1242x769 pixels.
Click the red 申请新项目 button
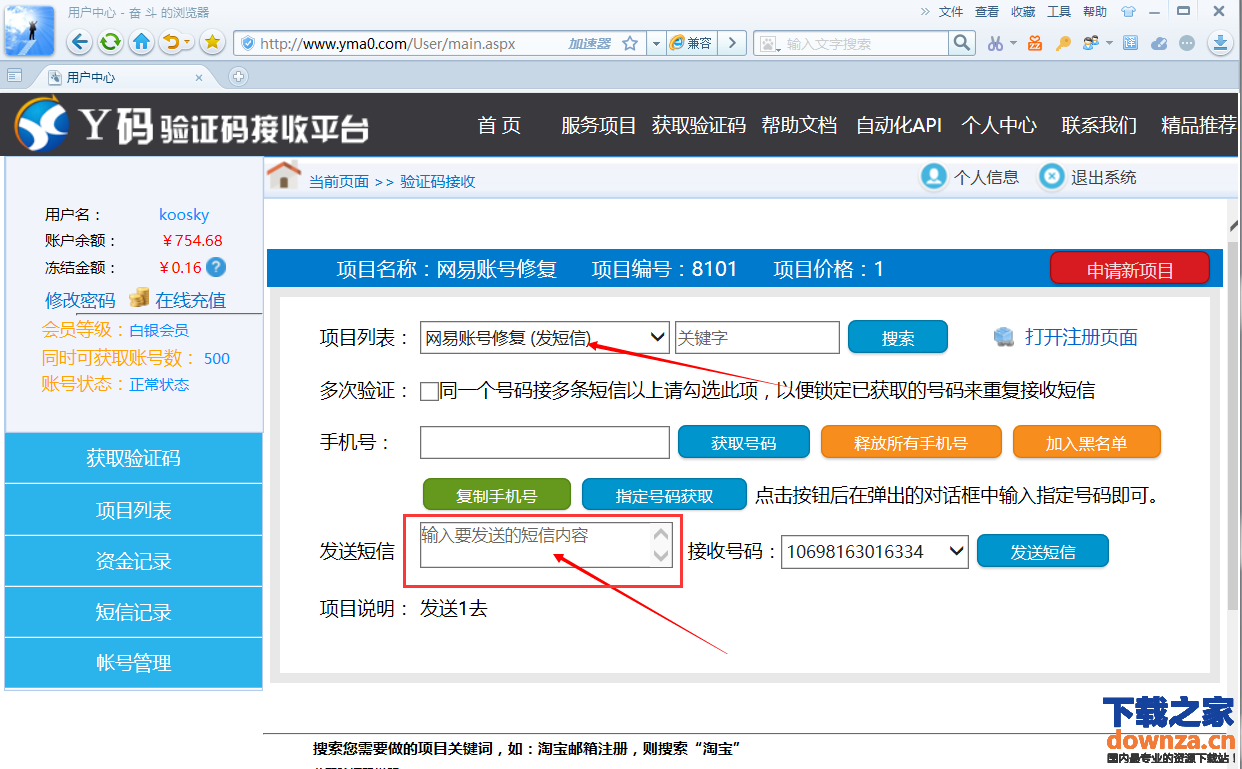point(1130,270)
